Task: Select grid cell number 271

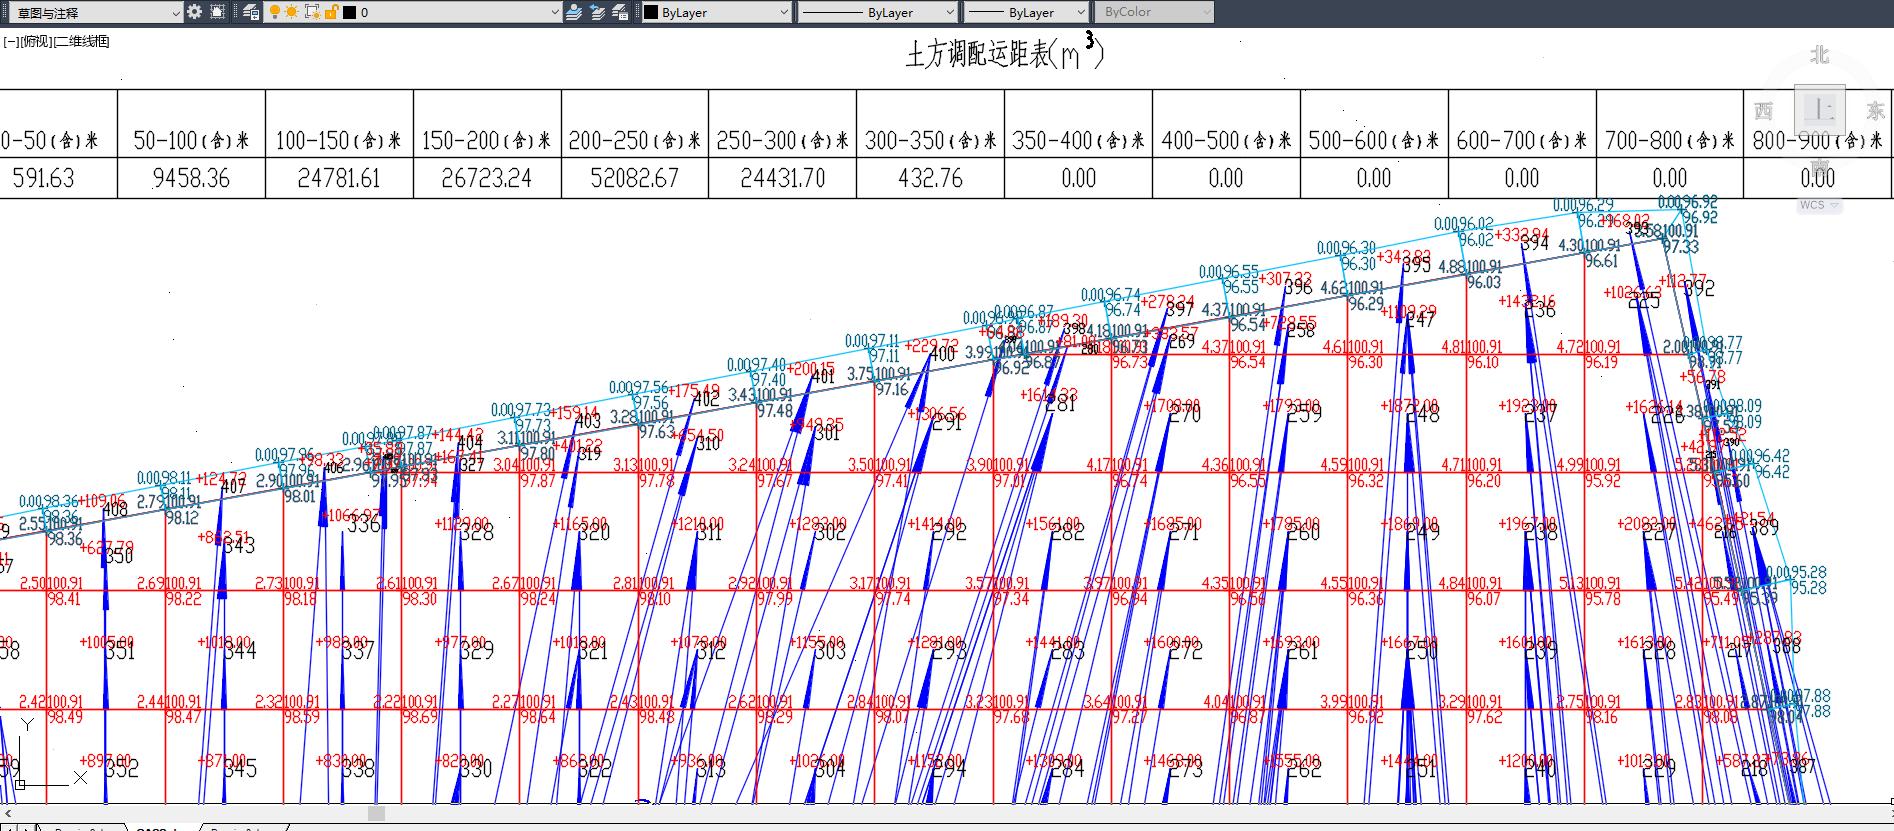Action: [1184, 533]
